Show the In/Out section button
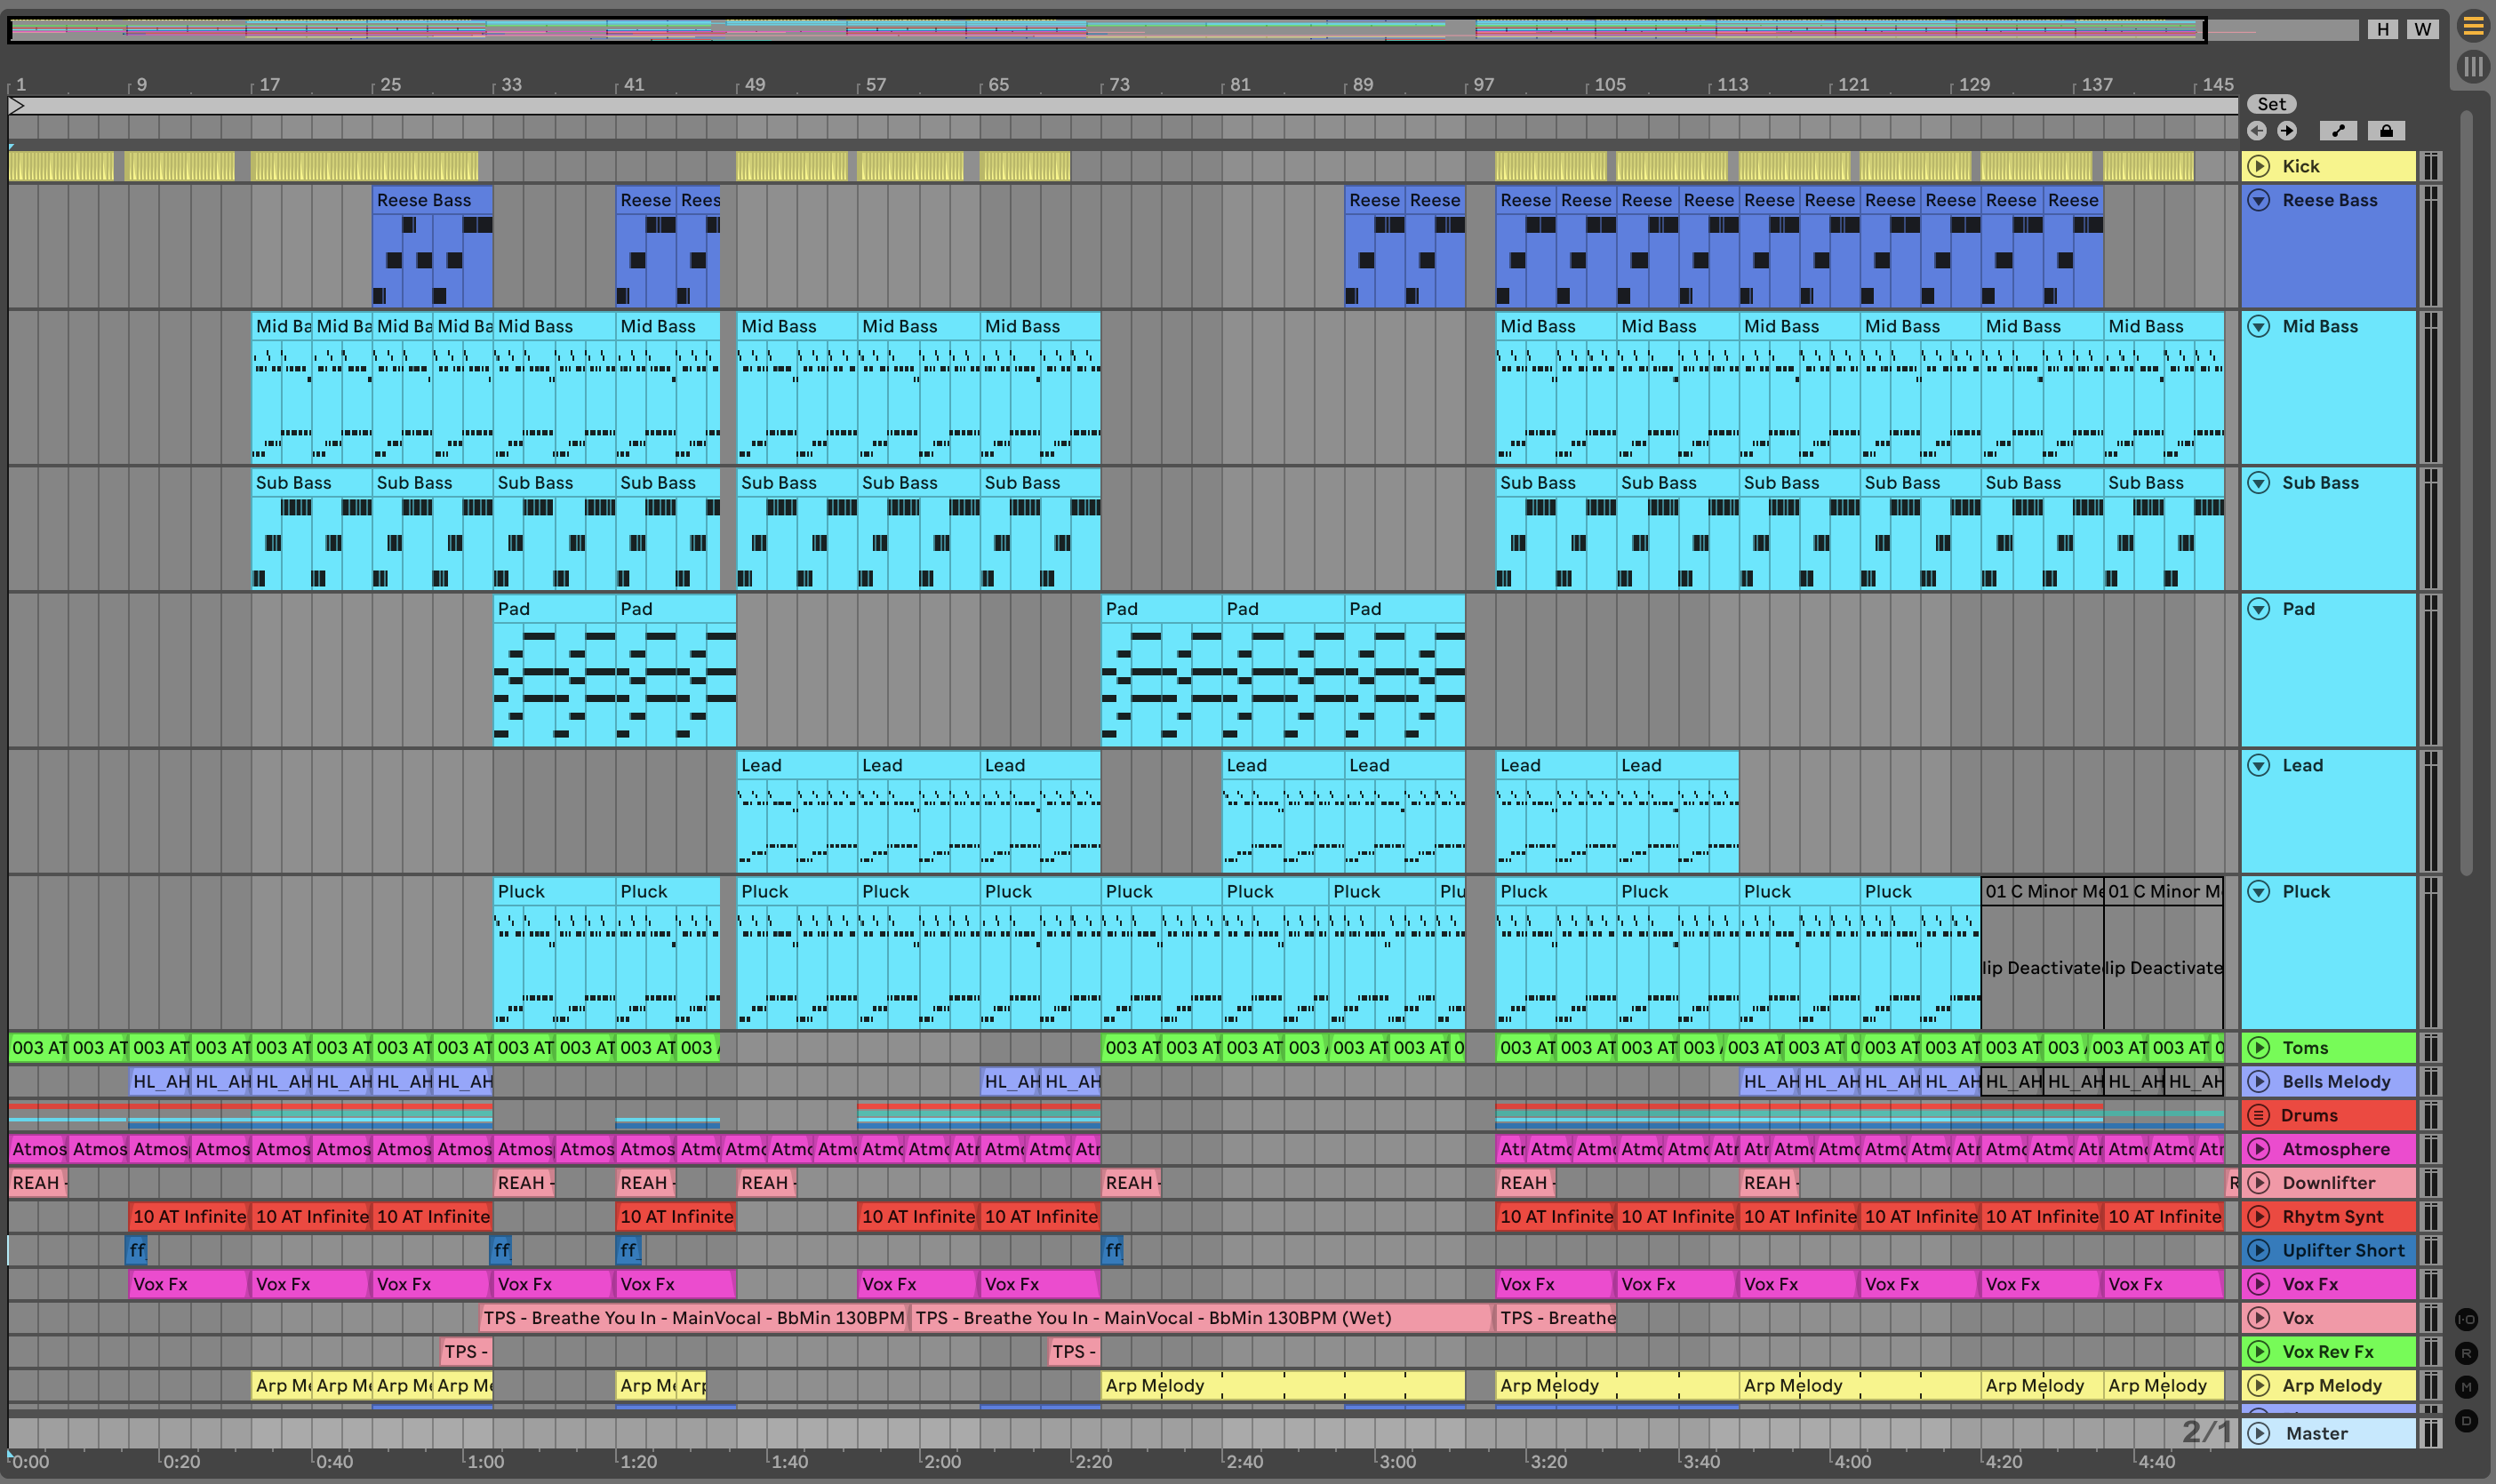This screenshot has height=1484, width=2496. [2466, 1319]
